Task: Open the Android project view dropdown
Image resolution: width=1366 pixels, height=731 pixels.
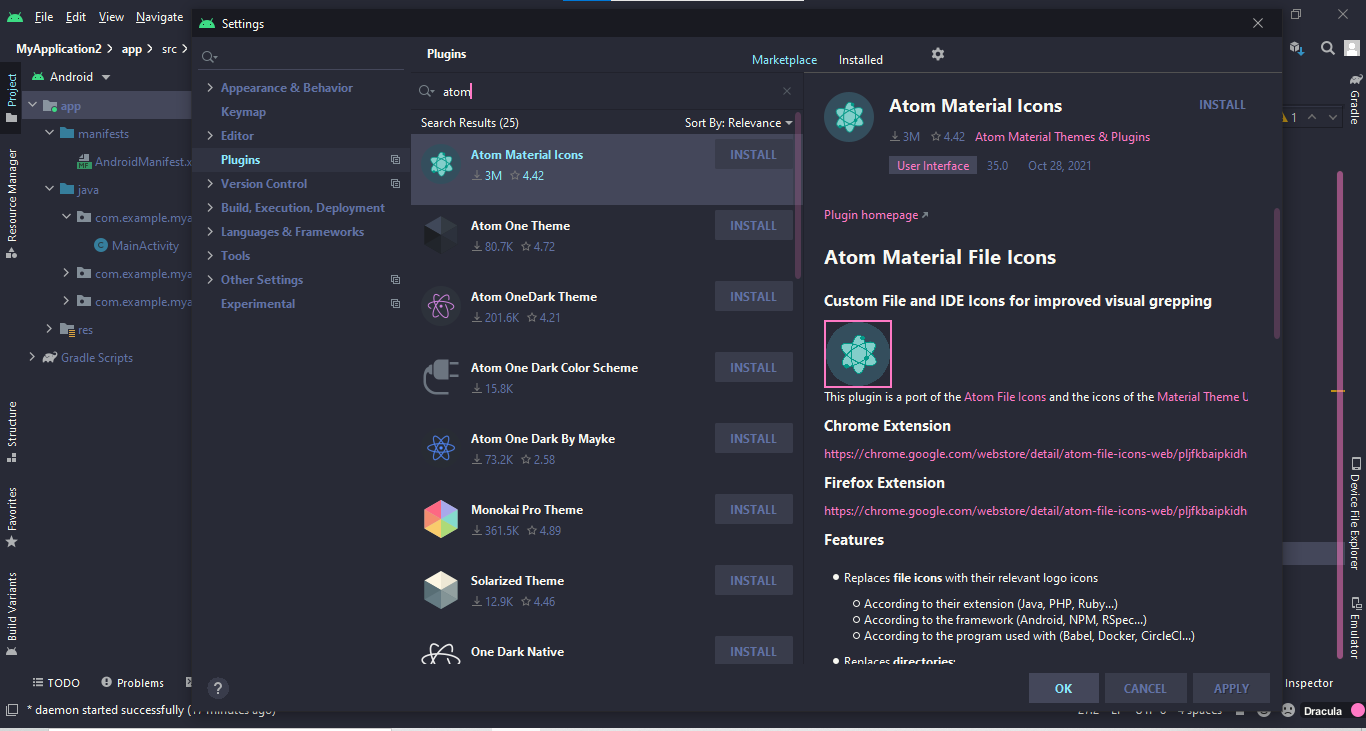Action: [x=71, y=77]
